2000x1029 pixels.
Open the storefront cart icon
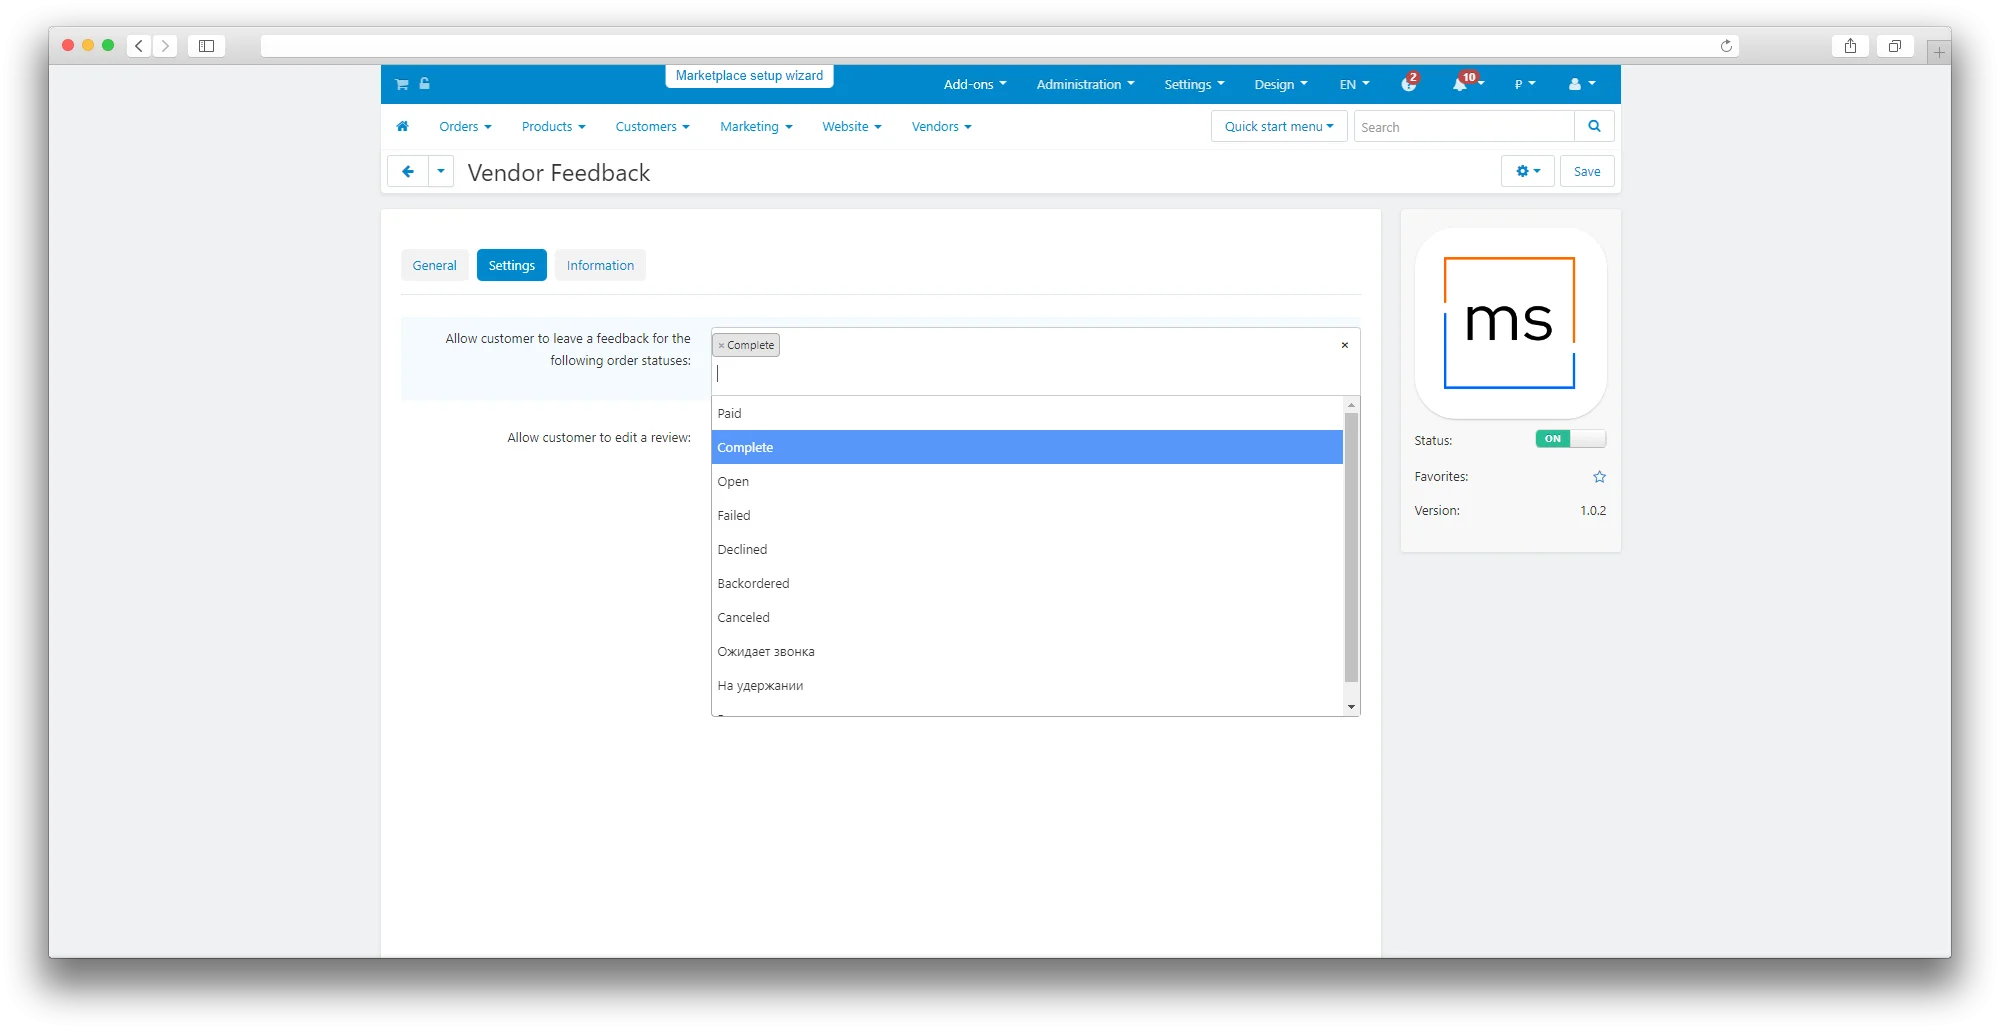coord(401,84)
